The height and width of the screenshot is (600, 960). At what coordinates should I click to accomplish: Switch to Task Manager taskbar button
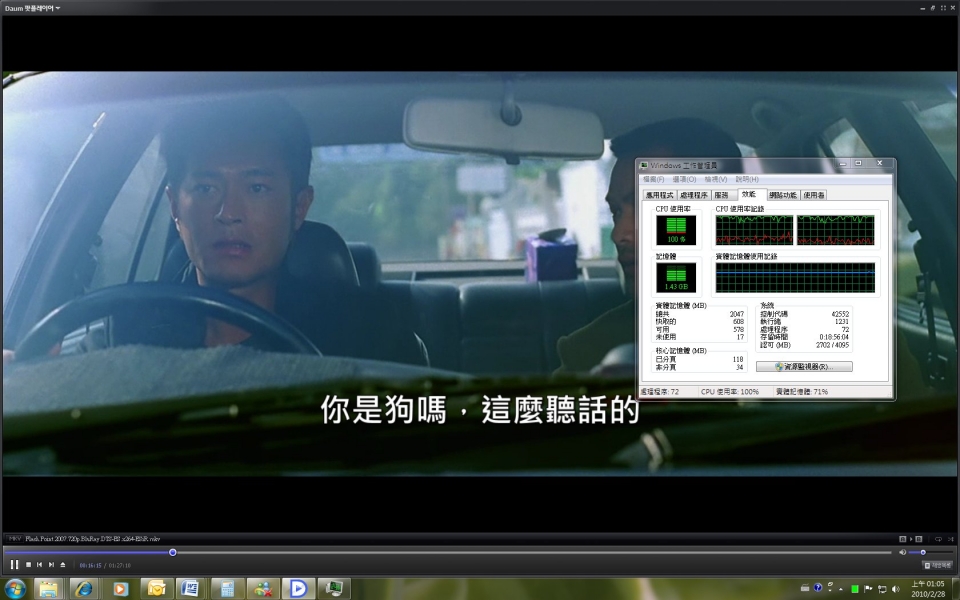point(334,589)
